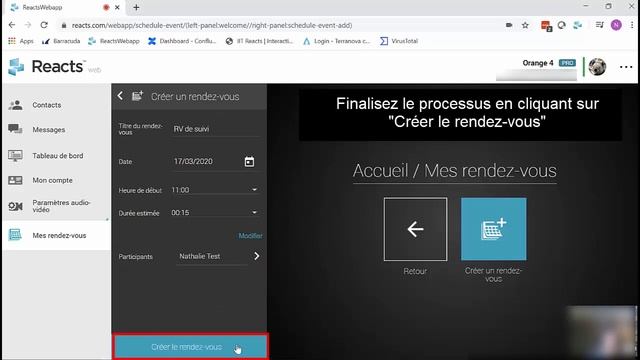
Task: Click the webcam preview thumbnail
Action: [602, 332]
